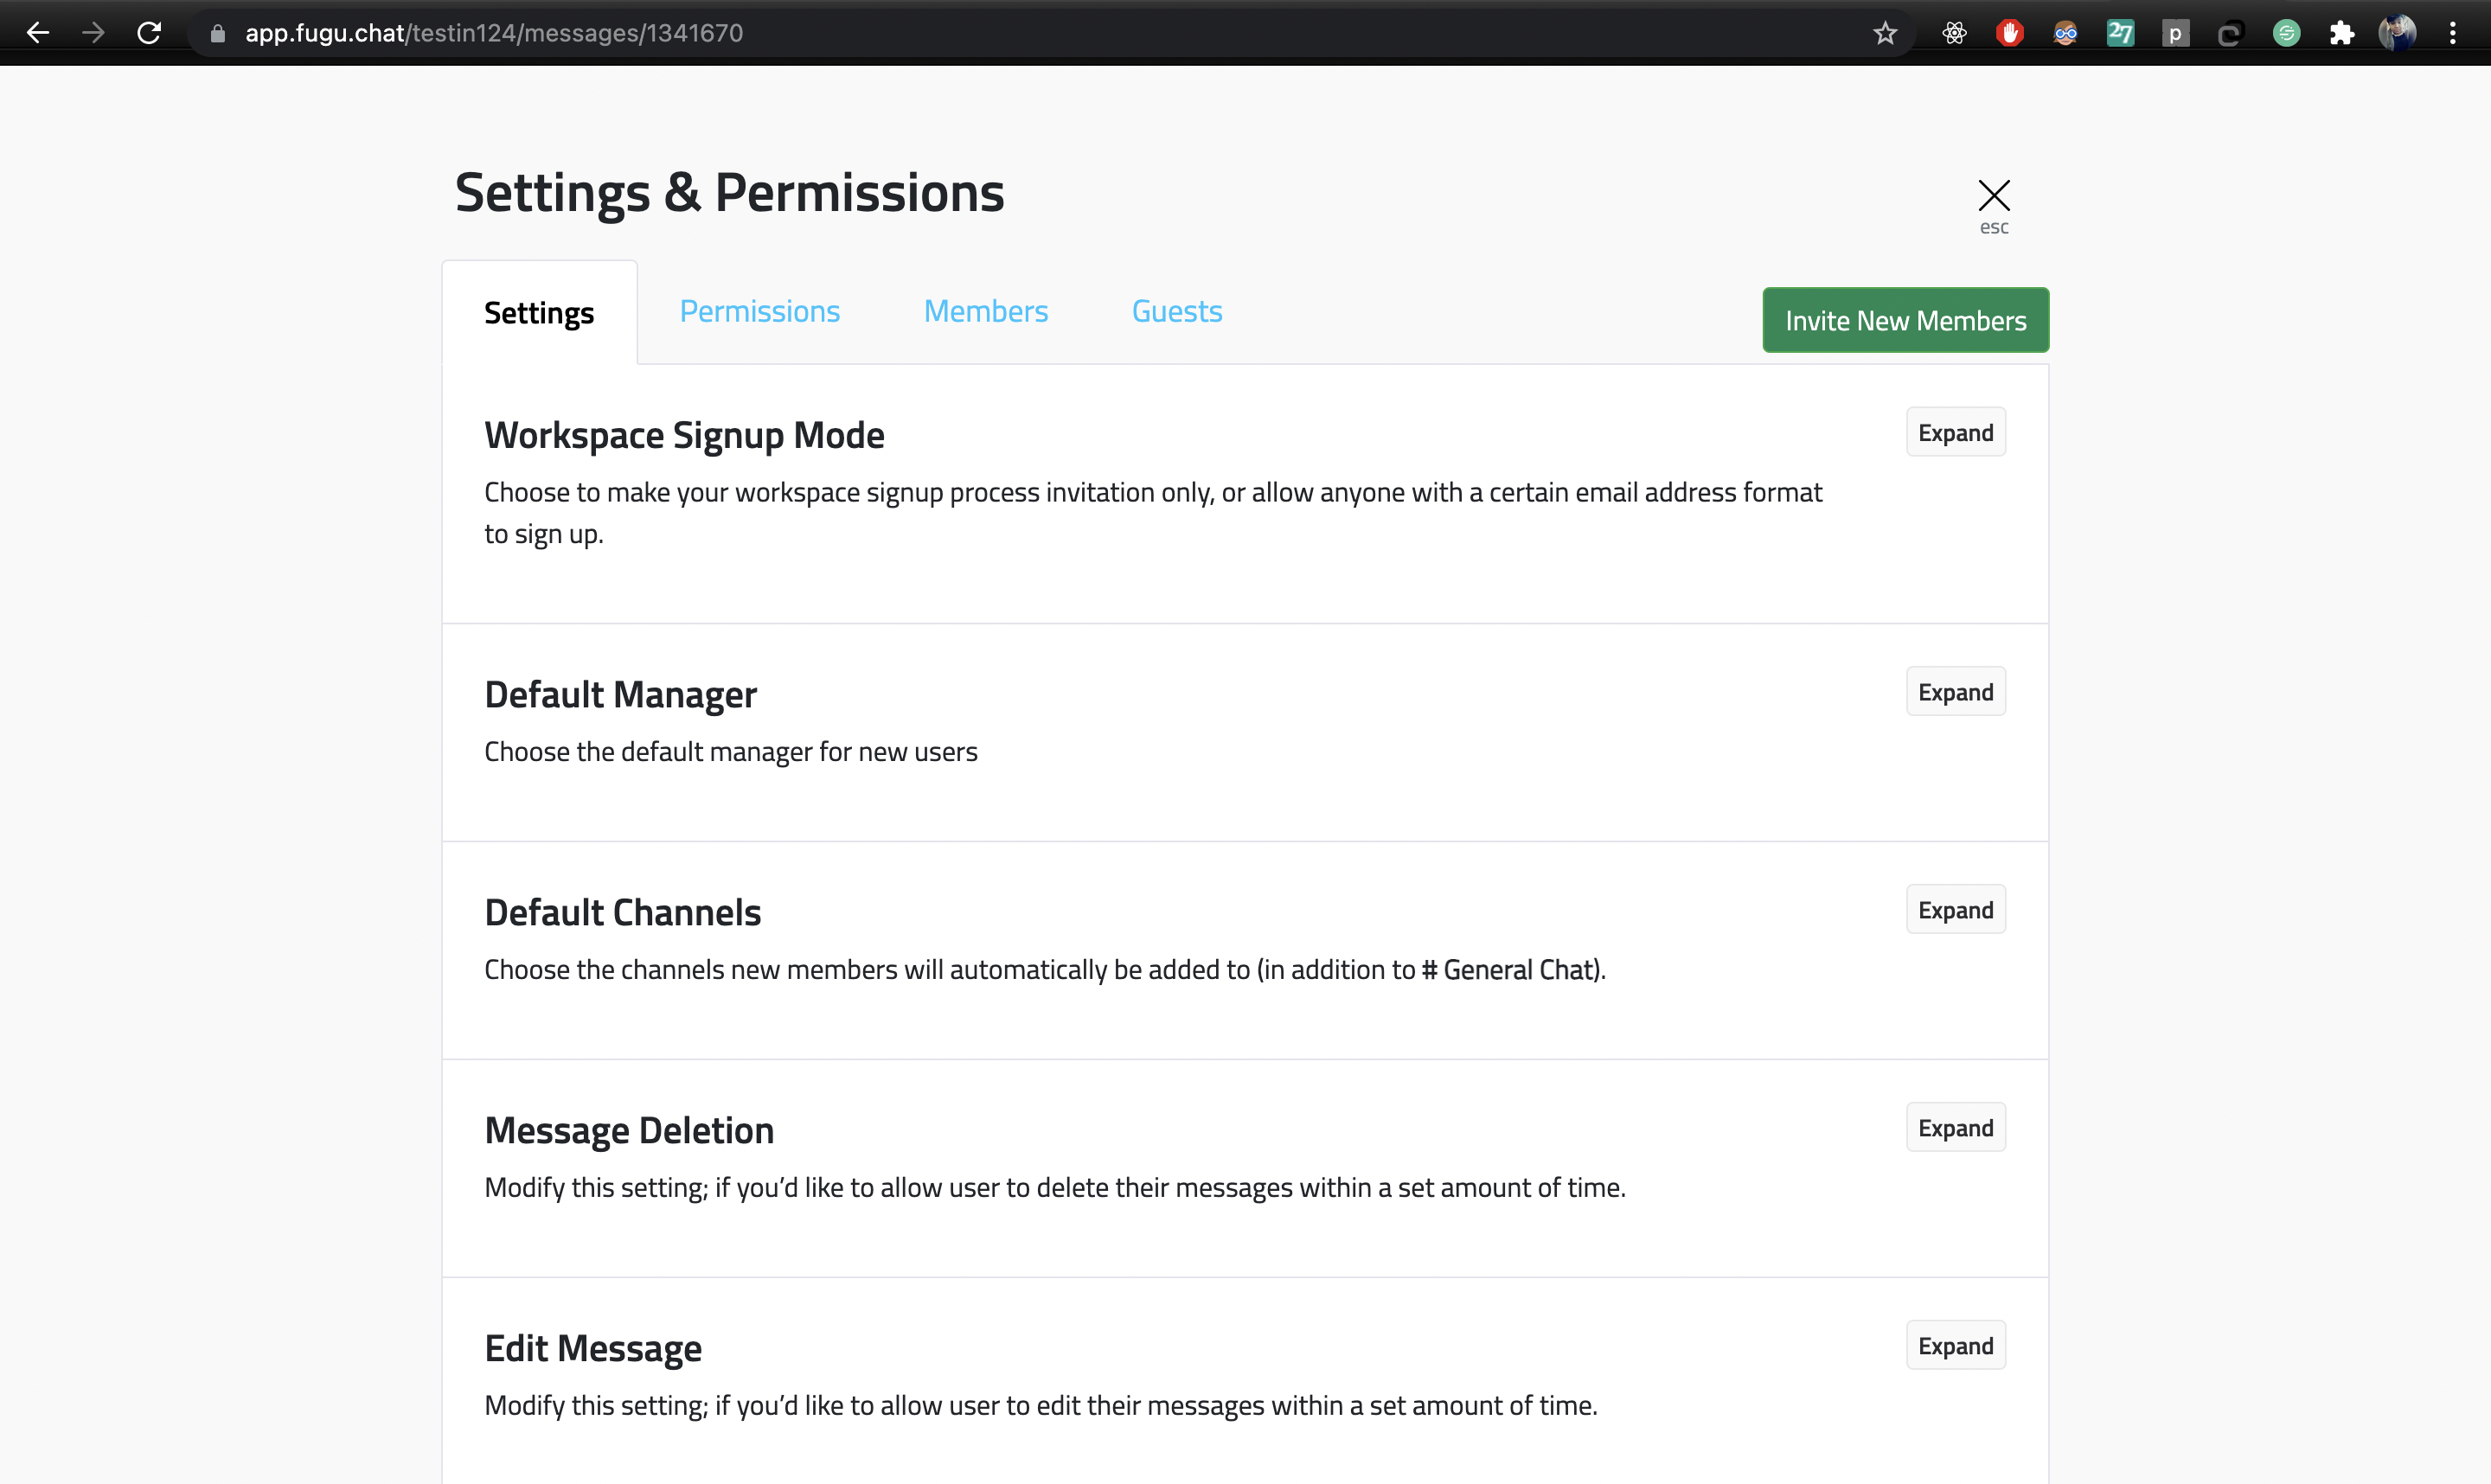
Task: Open the Members tab
Action: (985, 311)
